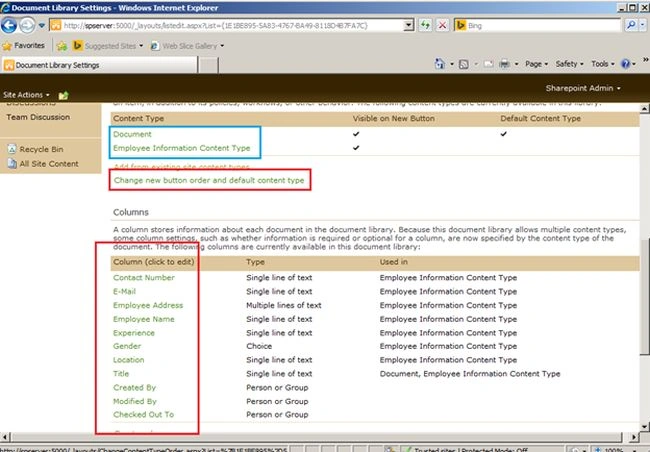Image resolution: width=650 pixels, height=452 pixels.
Task: Click the RSS Feeds icon
Action: click(x=464, y=64)
